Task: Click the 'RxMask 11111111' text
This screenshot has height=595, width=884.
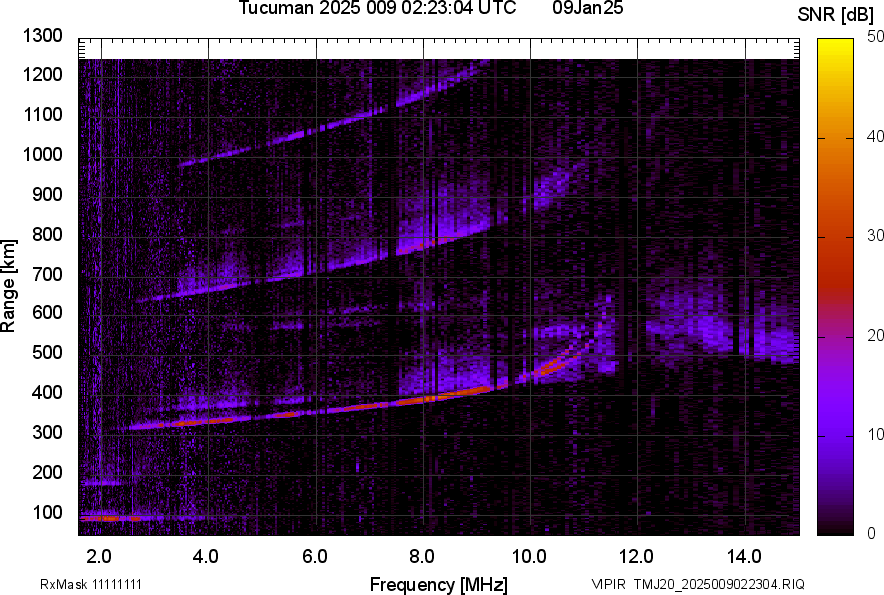Action: 91,584
